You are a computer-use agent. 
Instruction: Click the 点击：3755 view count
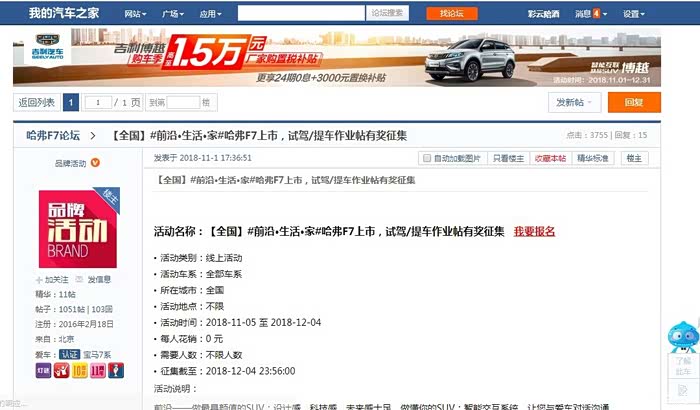(x=587, y=135)
